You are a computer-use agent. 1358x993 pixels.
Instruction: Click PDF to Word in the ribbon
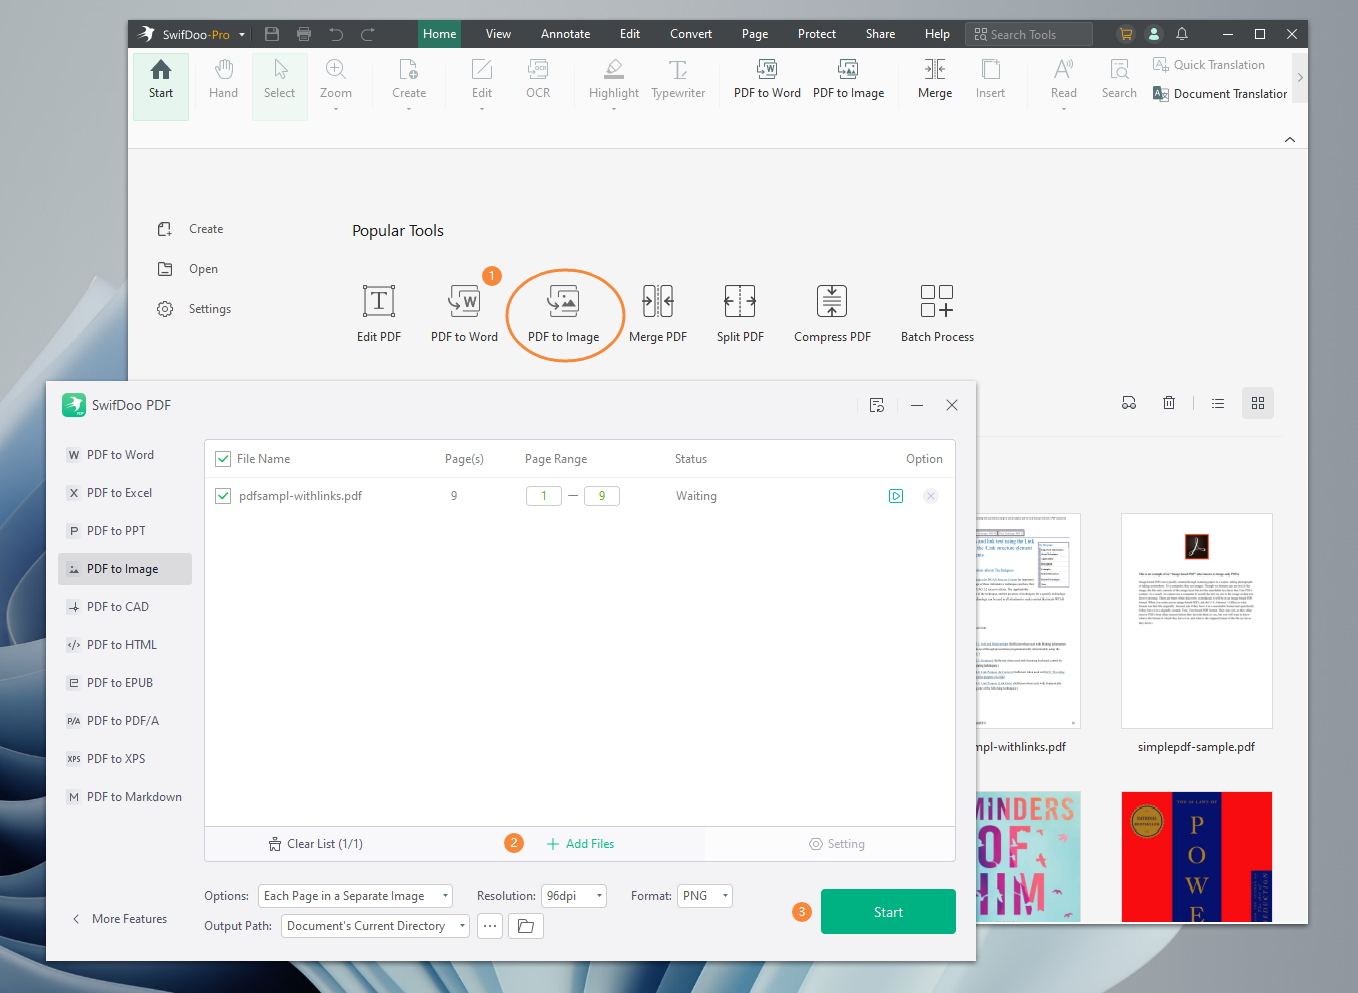coord(767,80)
